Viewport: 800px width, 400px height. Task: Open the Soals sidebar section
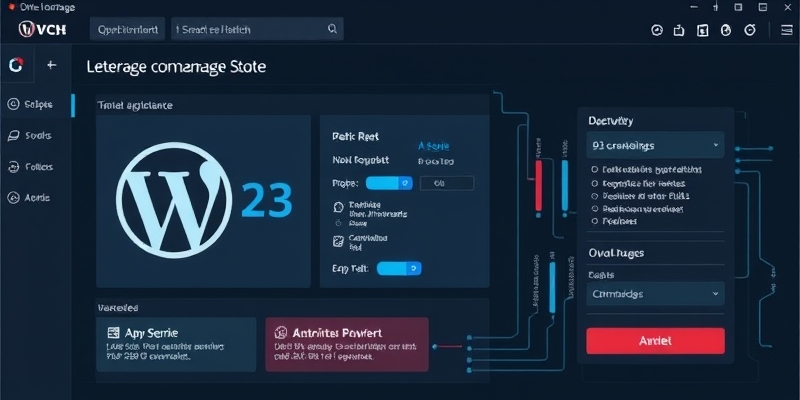(36, 136)
